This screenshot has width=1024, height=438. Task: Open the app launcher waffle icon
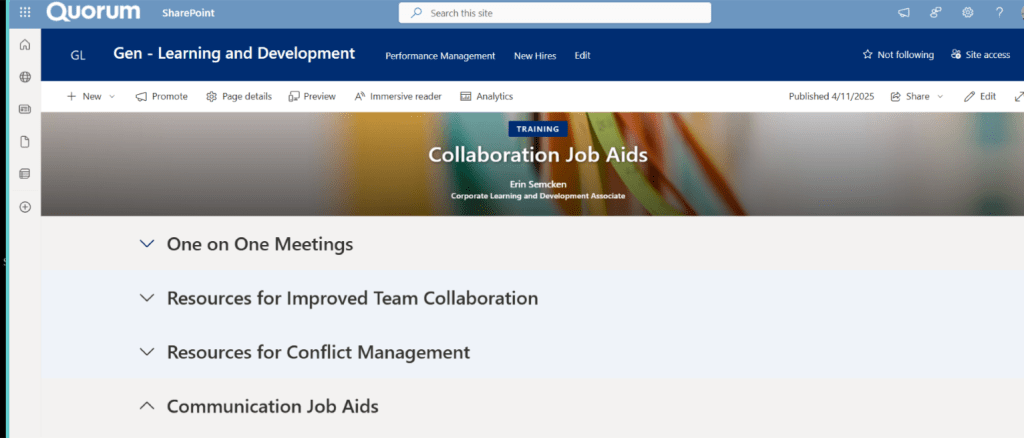(25, 13)
